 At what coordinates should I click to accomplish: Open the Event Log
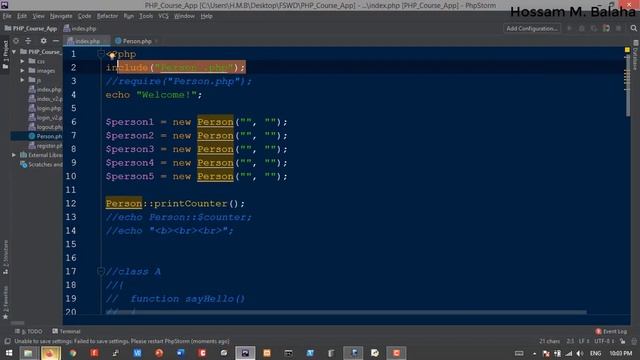[x=611, y=331]
